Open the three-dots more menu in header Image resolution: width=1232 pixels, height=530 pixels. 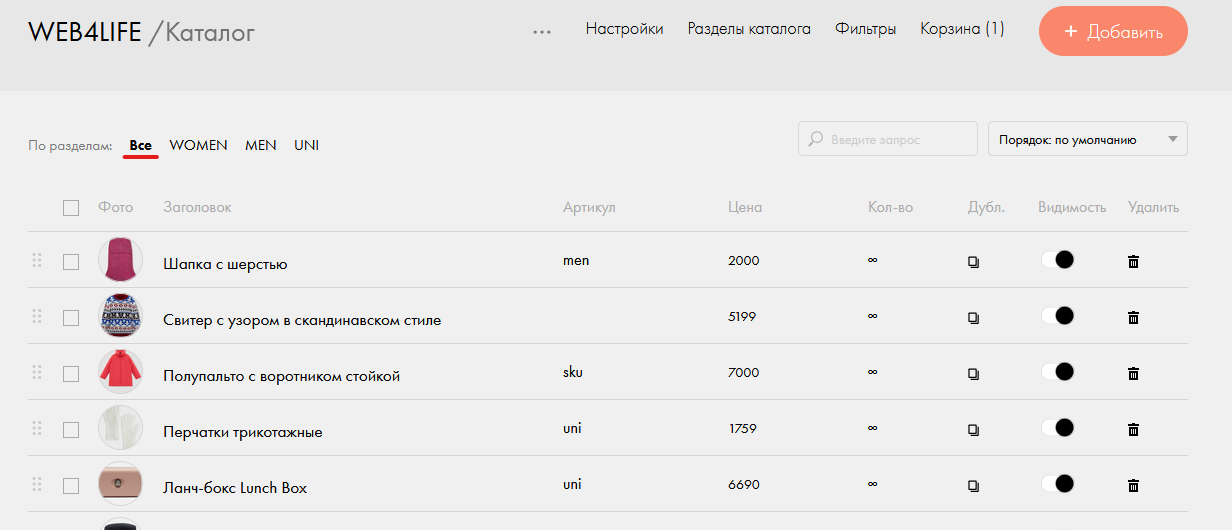tap(542, 32)
